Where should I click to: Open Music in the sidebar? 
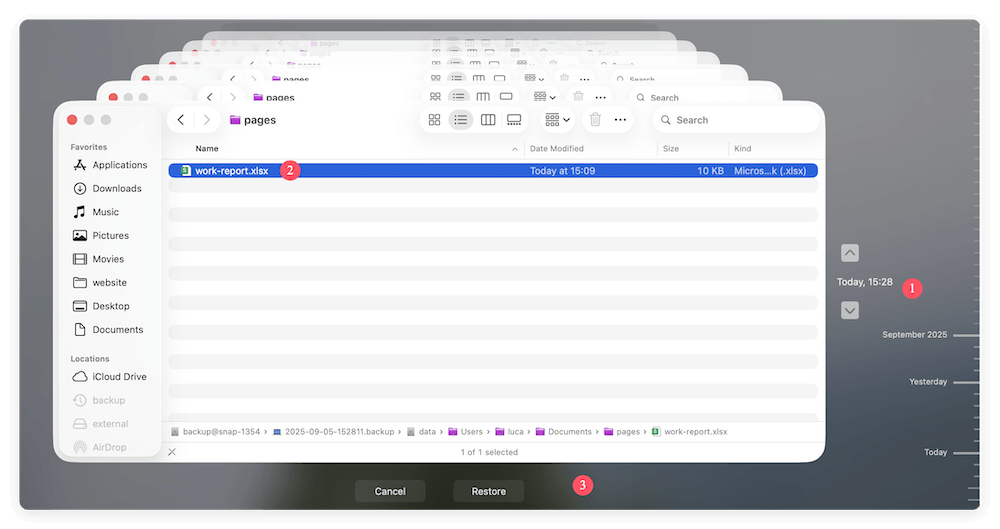point(97,212)
